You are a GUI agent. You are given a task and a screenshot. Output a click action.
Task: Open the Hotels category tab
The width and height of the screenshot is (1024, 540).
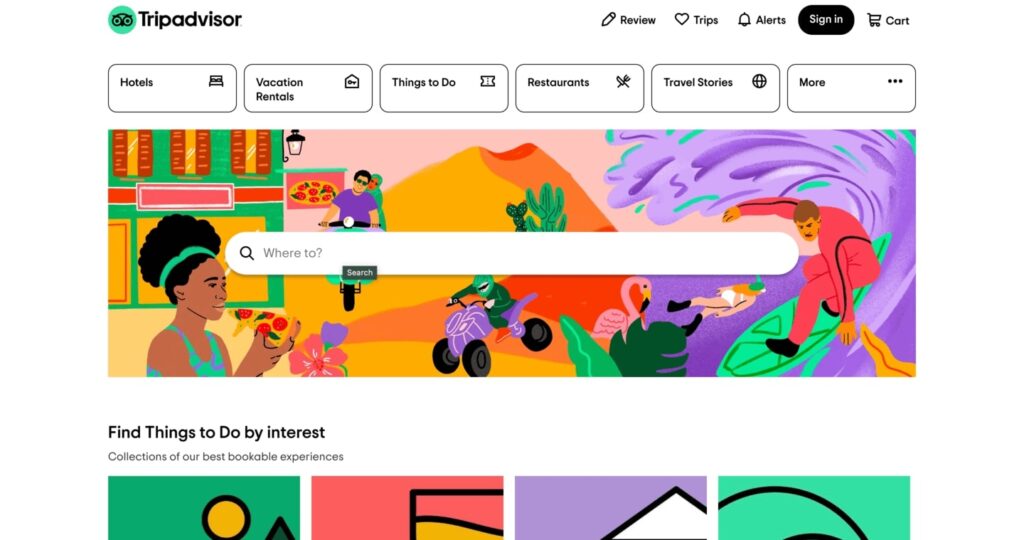click(x=172, y=88)
